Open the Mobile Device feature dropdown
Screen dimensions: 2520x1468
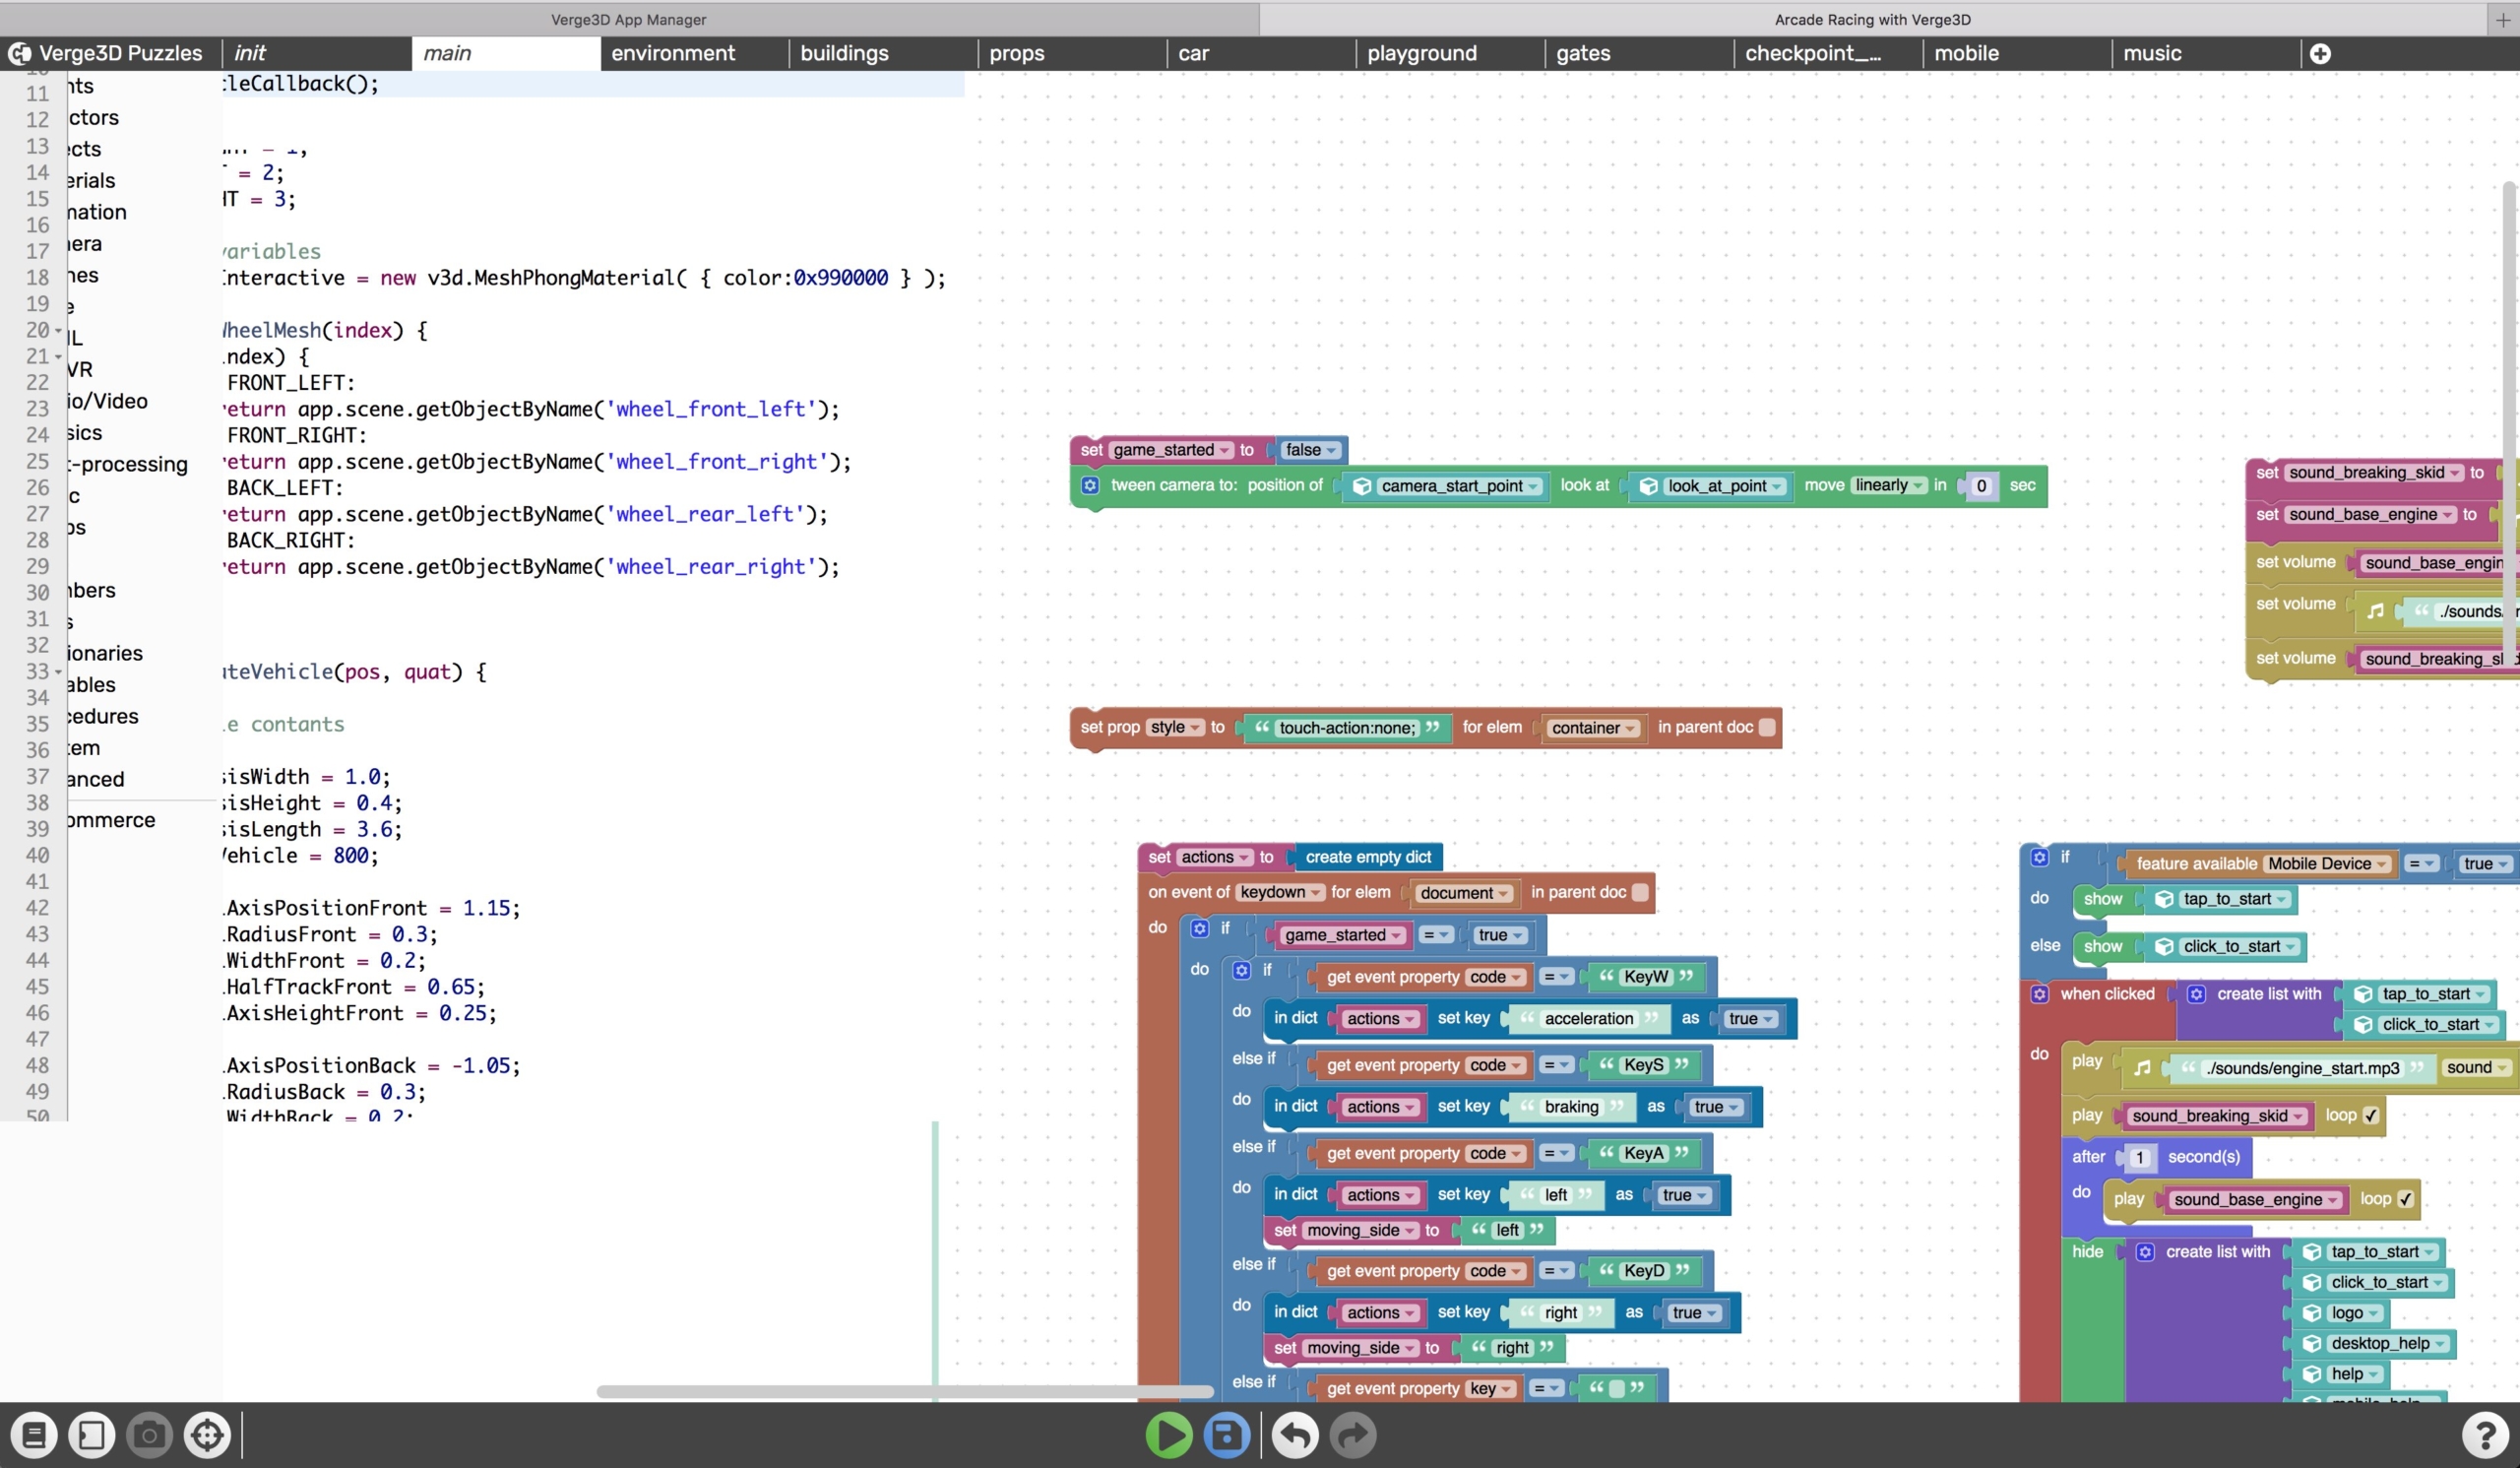2328,864
